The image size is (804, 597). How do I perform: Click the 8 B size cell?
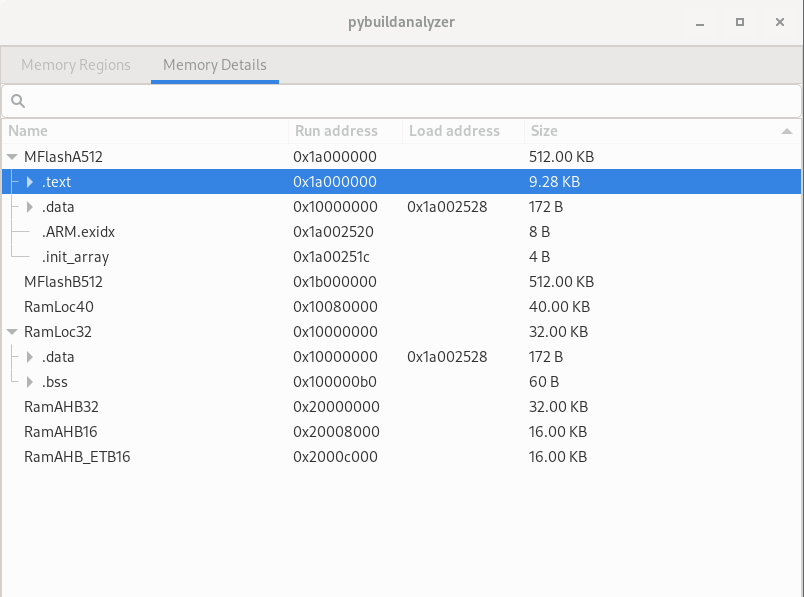pos(539,232)
